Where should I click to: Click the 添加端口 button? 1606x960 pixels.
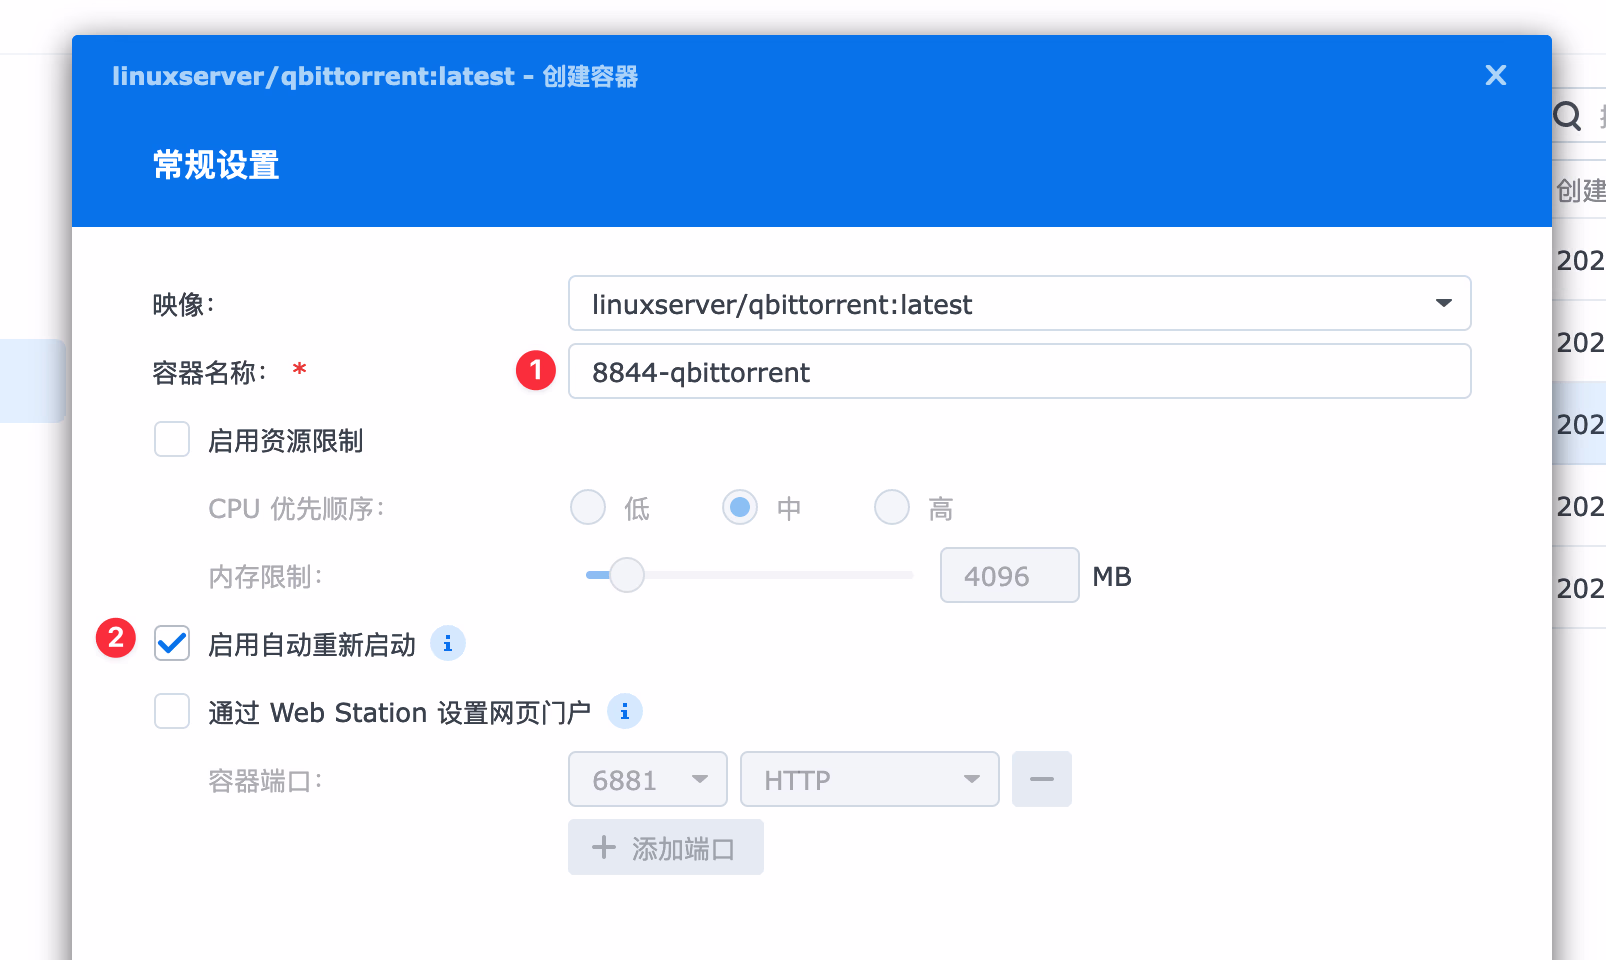coord(665,848)
